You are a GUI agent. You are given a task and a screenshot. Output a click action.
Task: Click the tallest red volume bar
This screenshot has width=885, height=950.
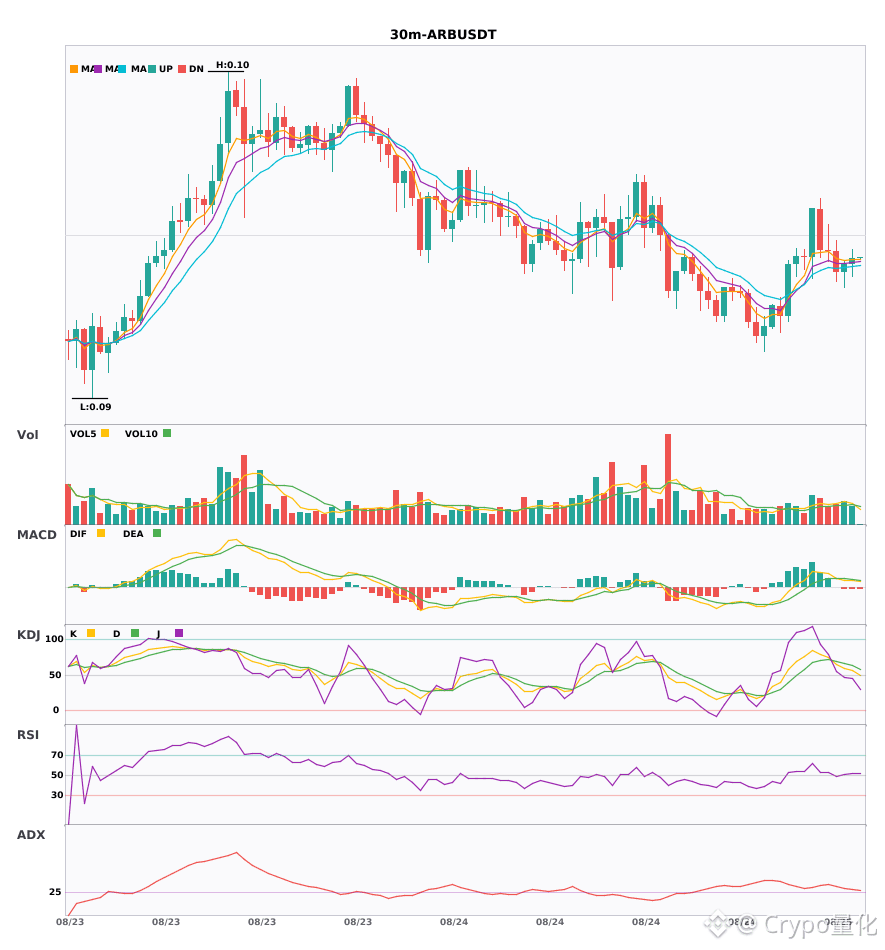point(668,479)
